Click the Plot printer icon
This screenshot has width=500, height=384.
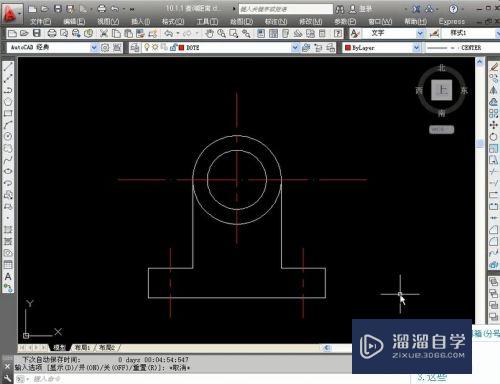coord(52,33)
